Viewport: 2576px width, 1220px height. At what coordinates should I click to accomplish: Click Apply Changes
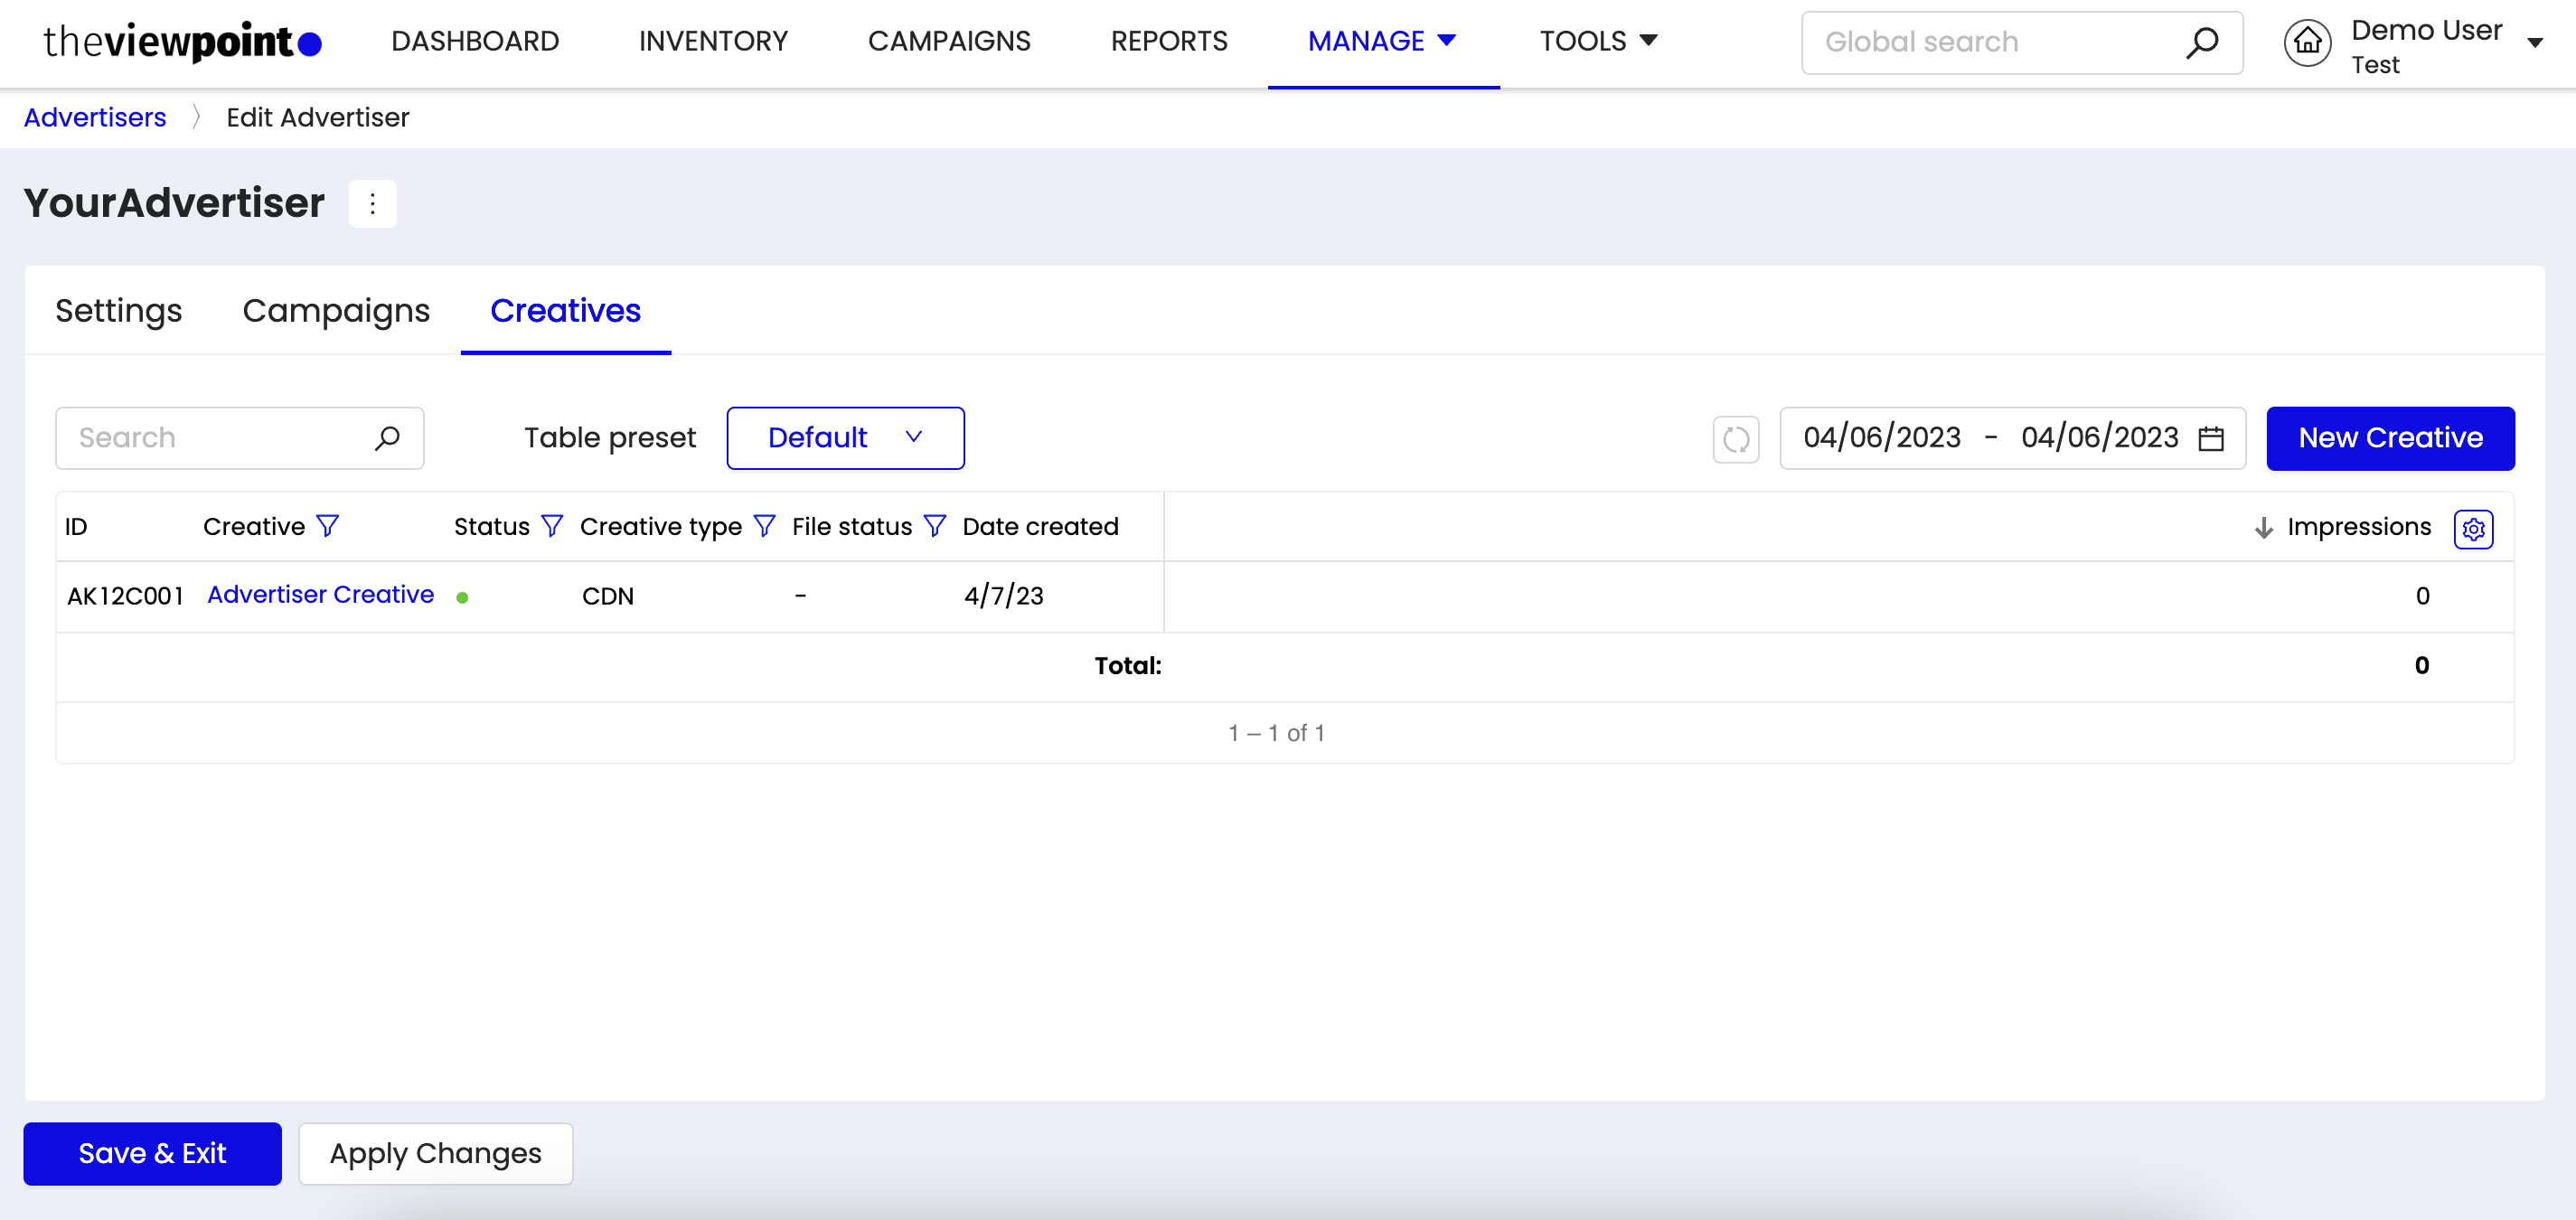pos(435,1153)
